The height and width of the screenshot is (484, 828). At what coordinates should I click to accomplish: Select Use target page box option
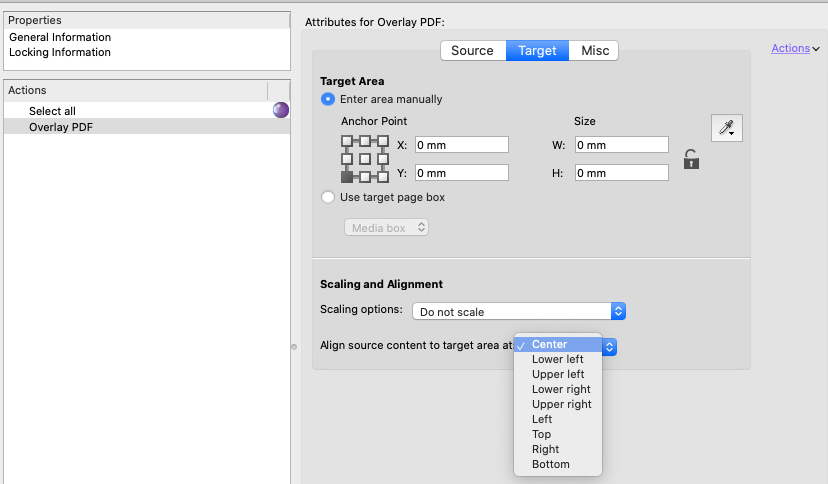pyautogui.click(x=328, y=197)
